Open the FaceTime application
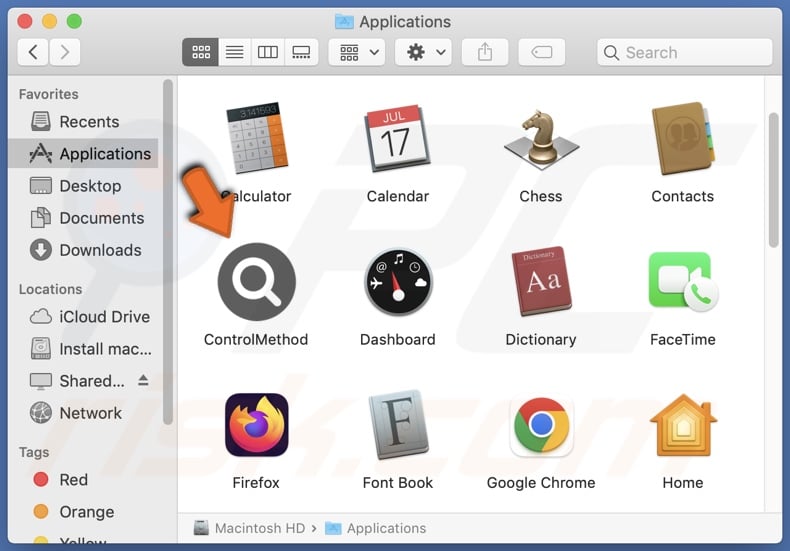790x551 pixels. click(682, 283)
